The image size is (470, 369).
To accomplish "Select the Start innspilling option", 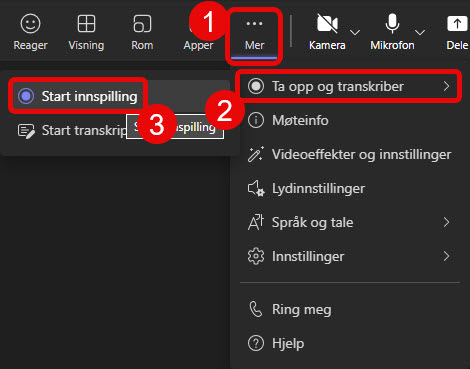I will [79, 96].
